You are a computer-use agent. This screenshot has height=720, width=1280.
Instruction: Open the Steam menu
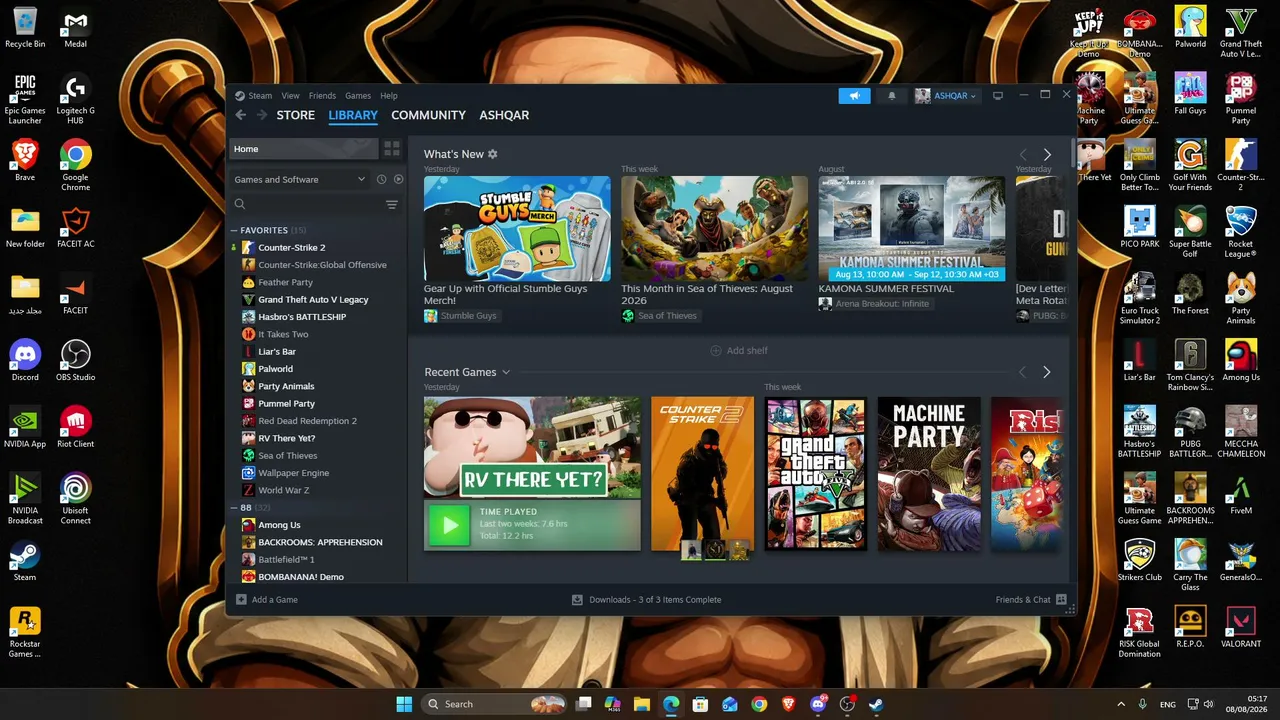click(260, 96)
